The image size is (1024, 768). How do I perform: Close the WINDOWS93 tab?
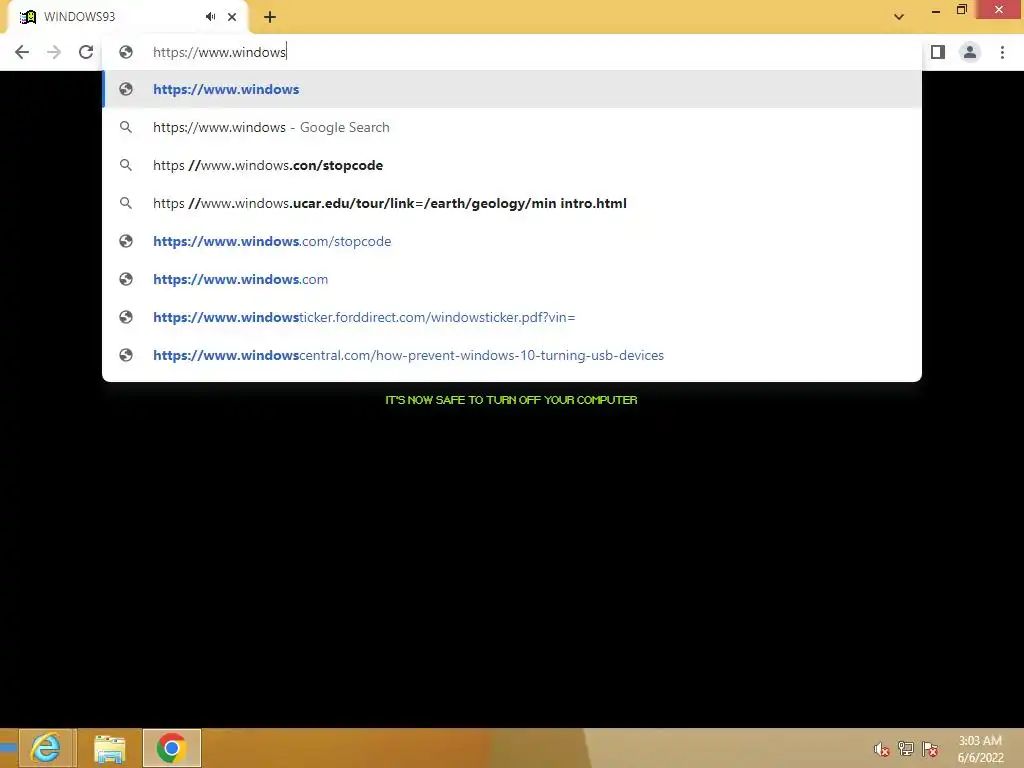[x=232, y=17]
